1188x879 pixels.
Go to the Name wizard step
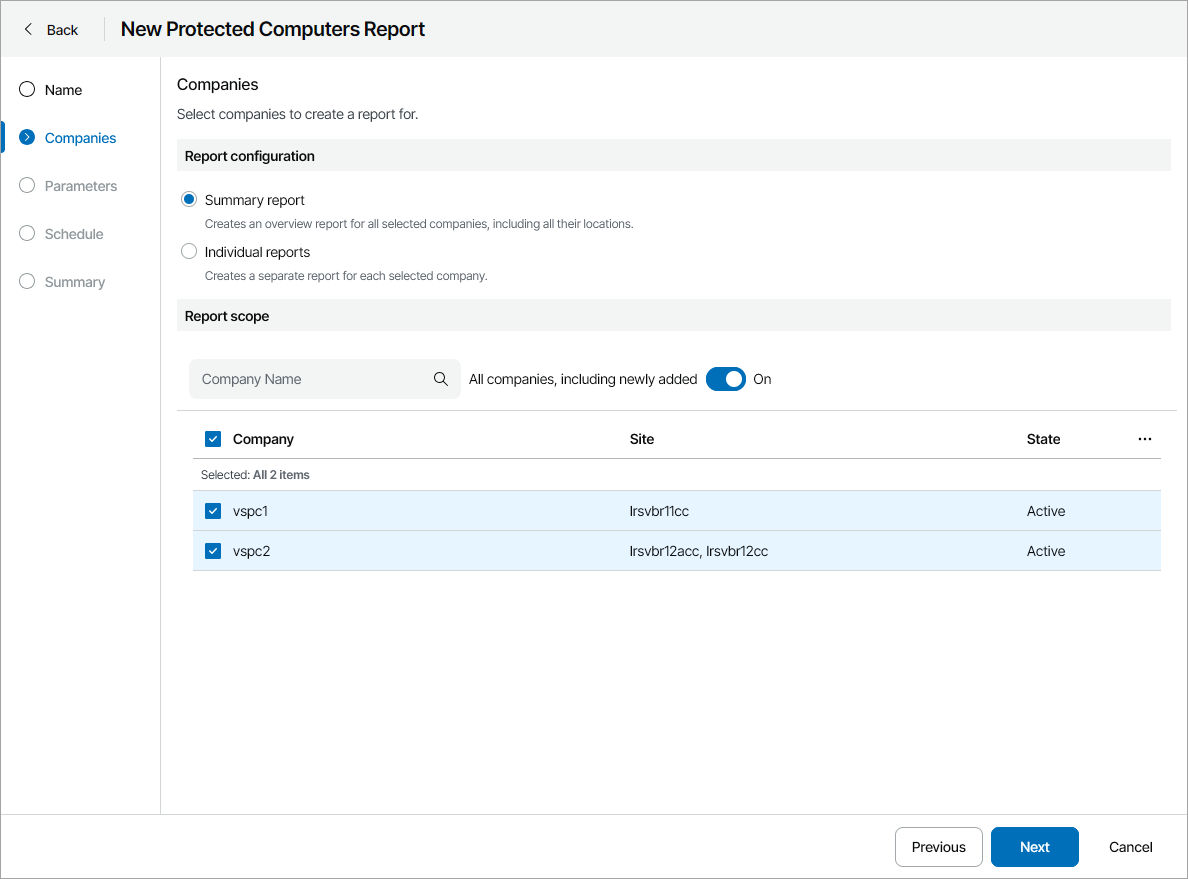click(x=63, y=90)
